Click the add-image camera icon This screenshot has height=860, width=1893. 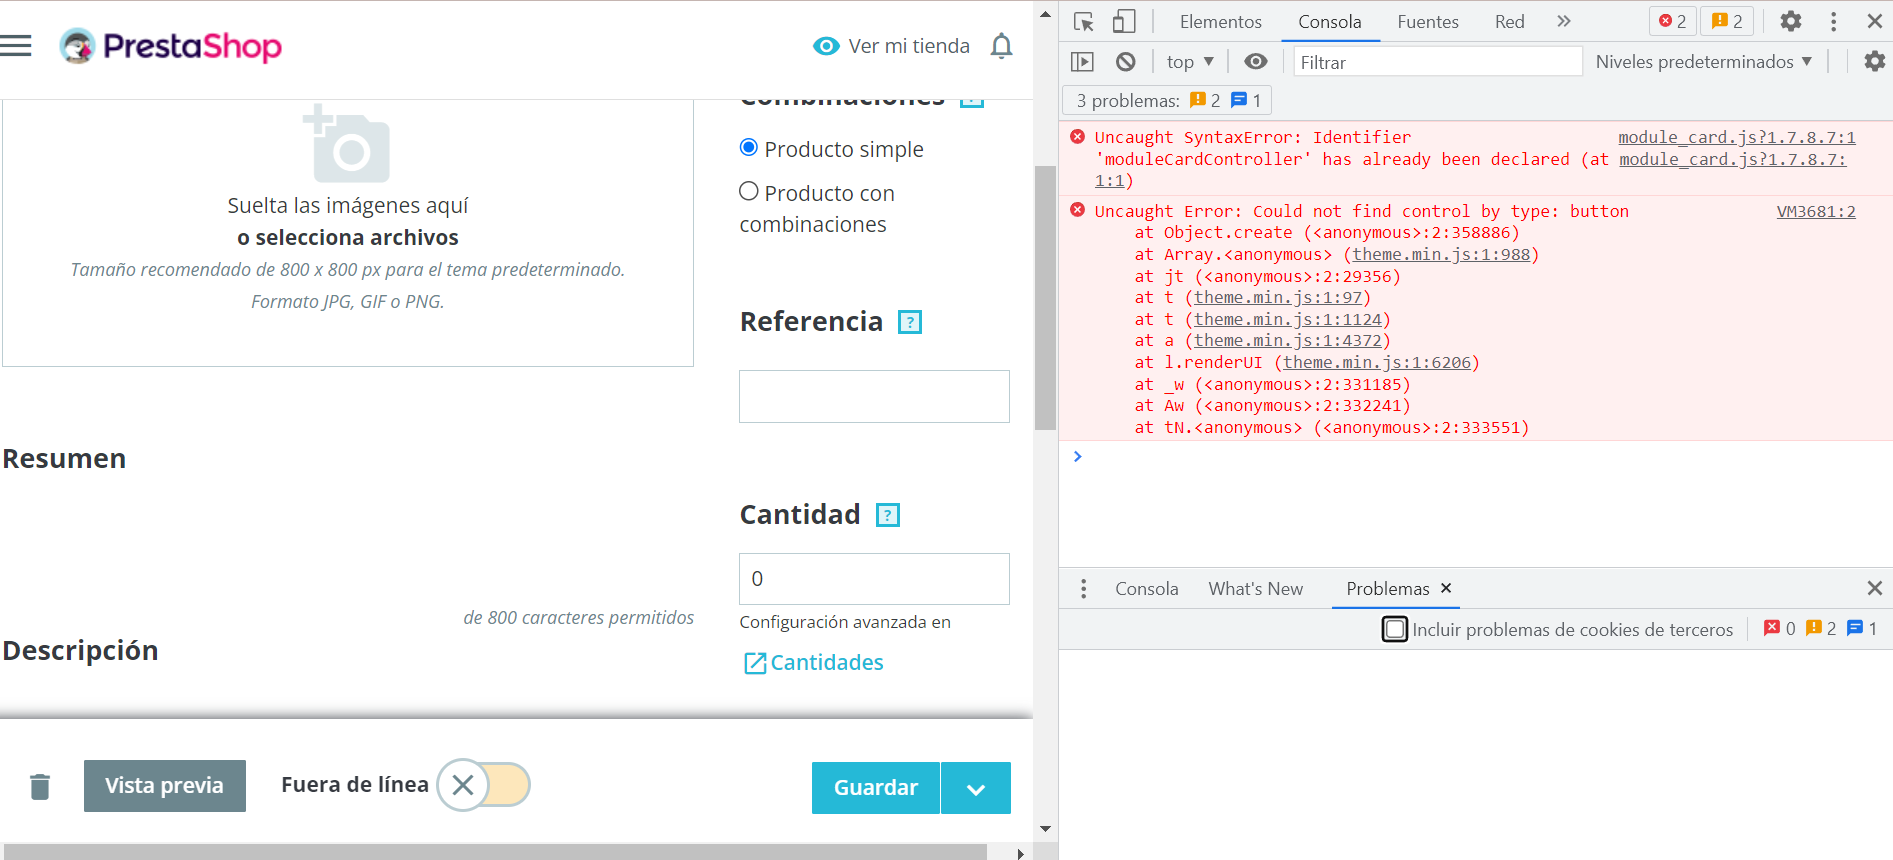[x=346, y=144]
